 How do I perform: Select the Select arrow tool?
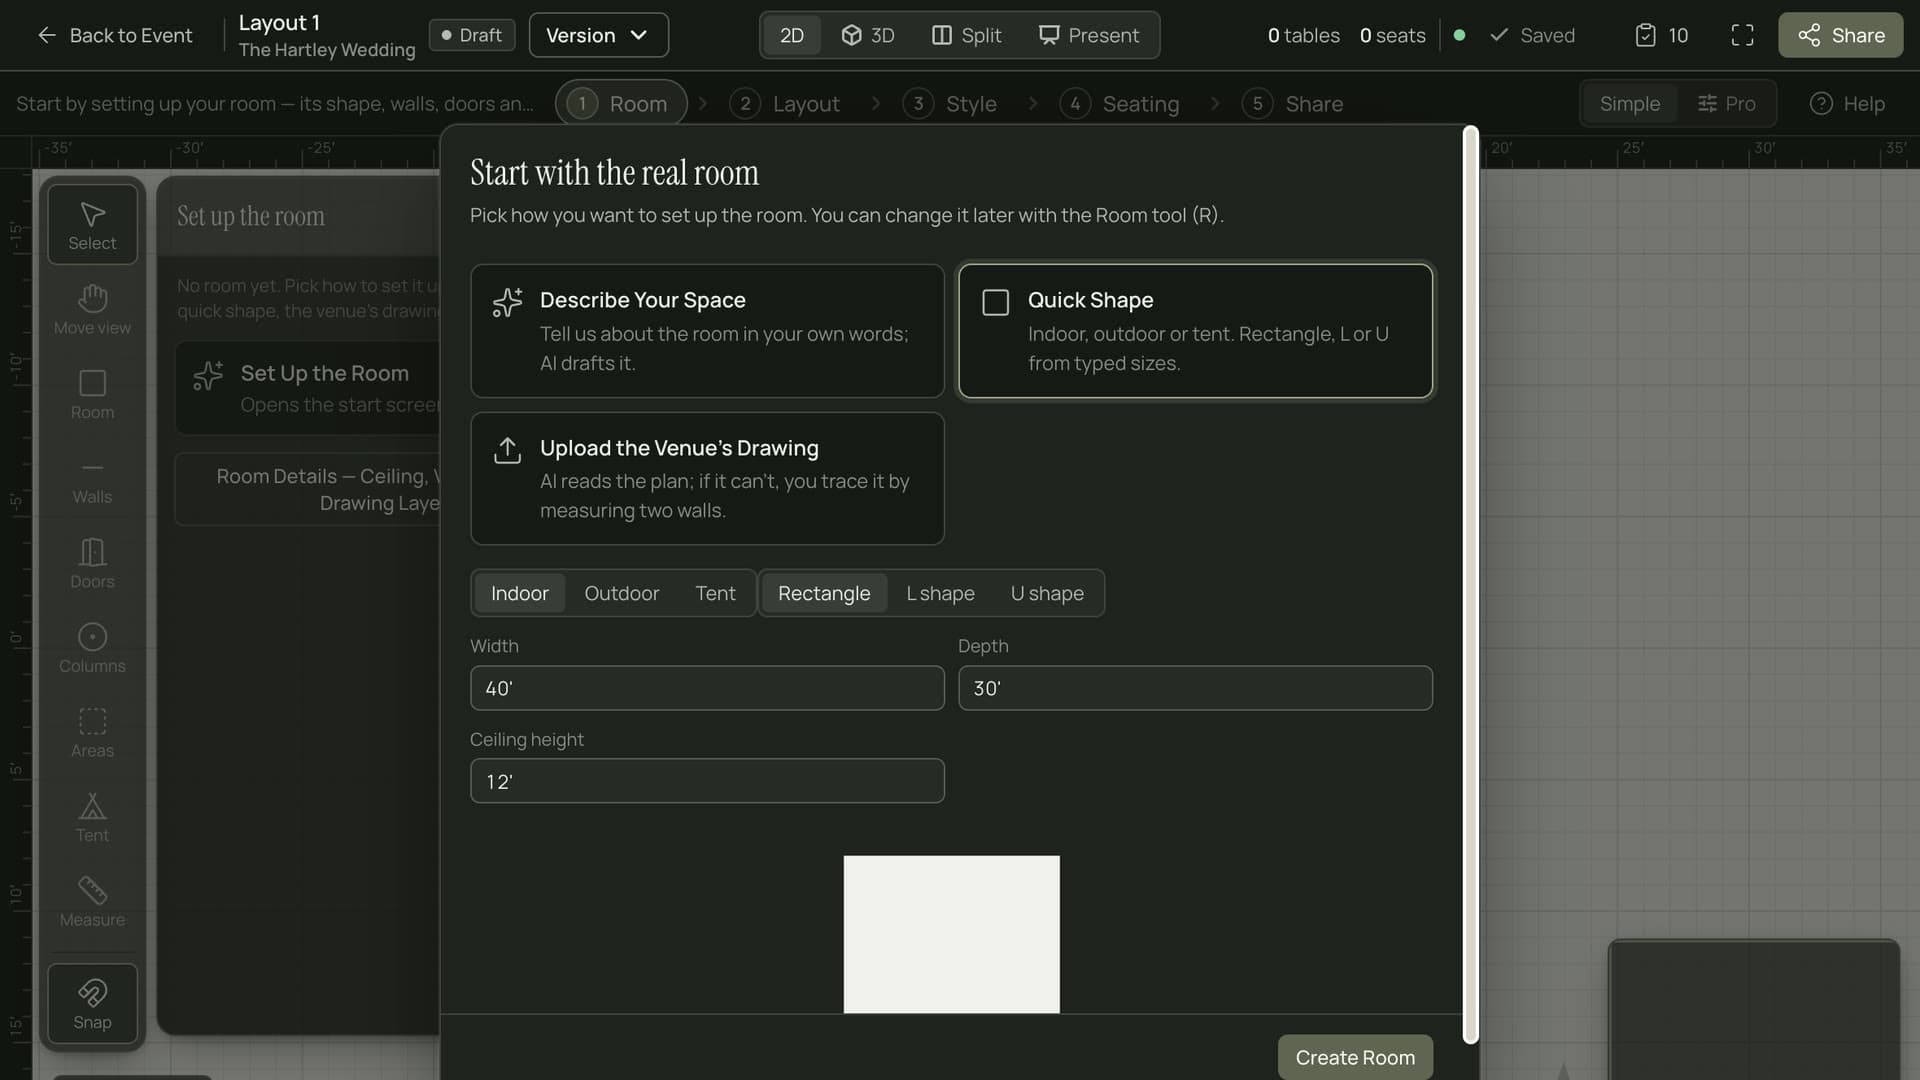tap(92, 225)
